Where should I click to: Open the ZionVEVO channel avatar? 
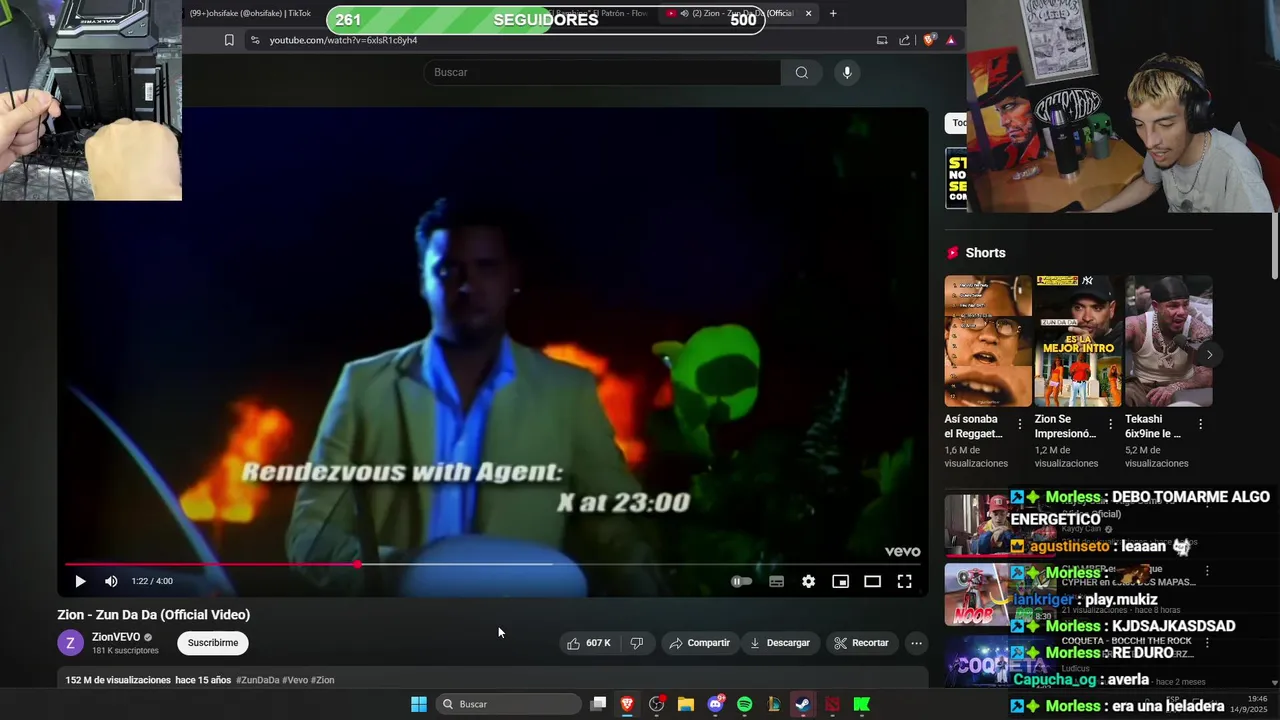(70, 643)
